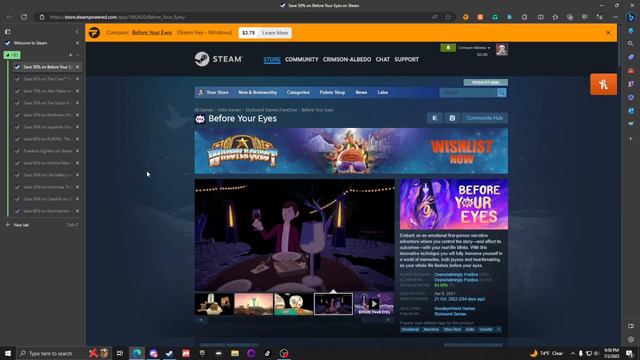Play the Before Your Eyes trailer thumbnail
Image resolution: width=640 pixels, height=360 pixels.
374,304
